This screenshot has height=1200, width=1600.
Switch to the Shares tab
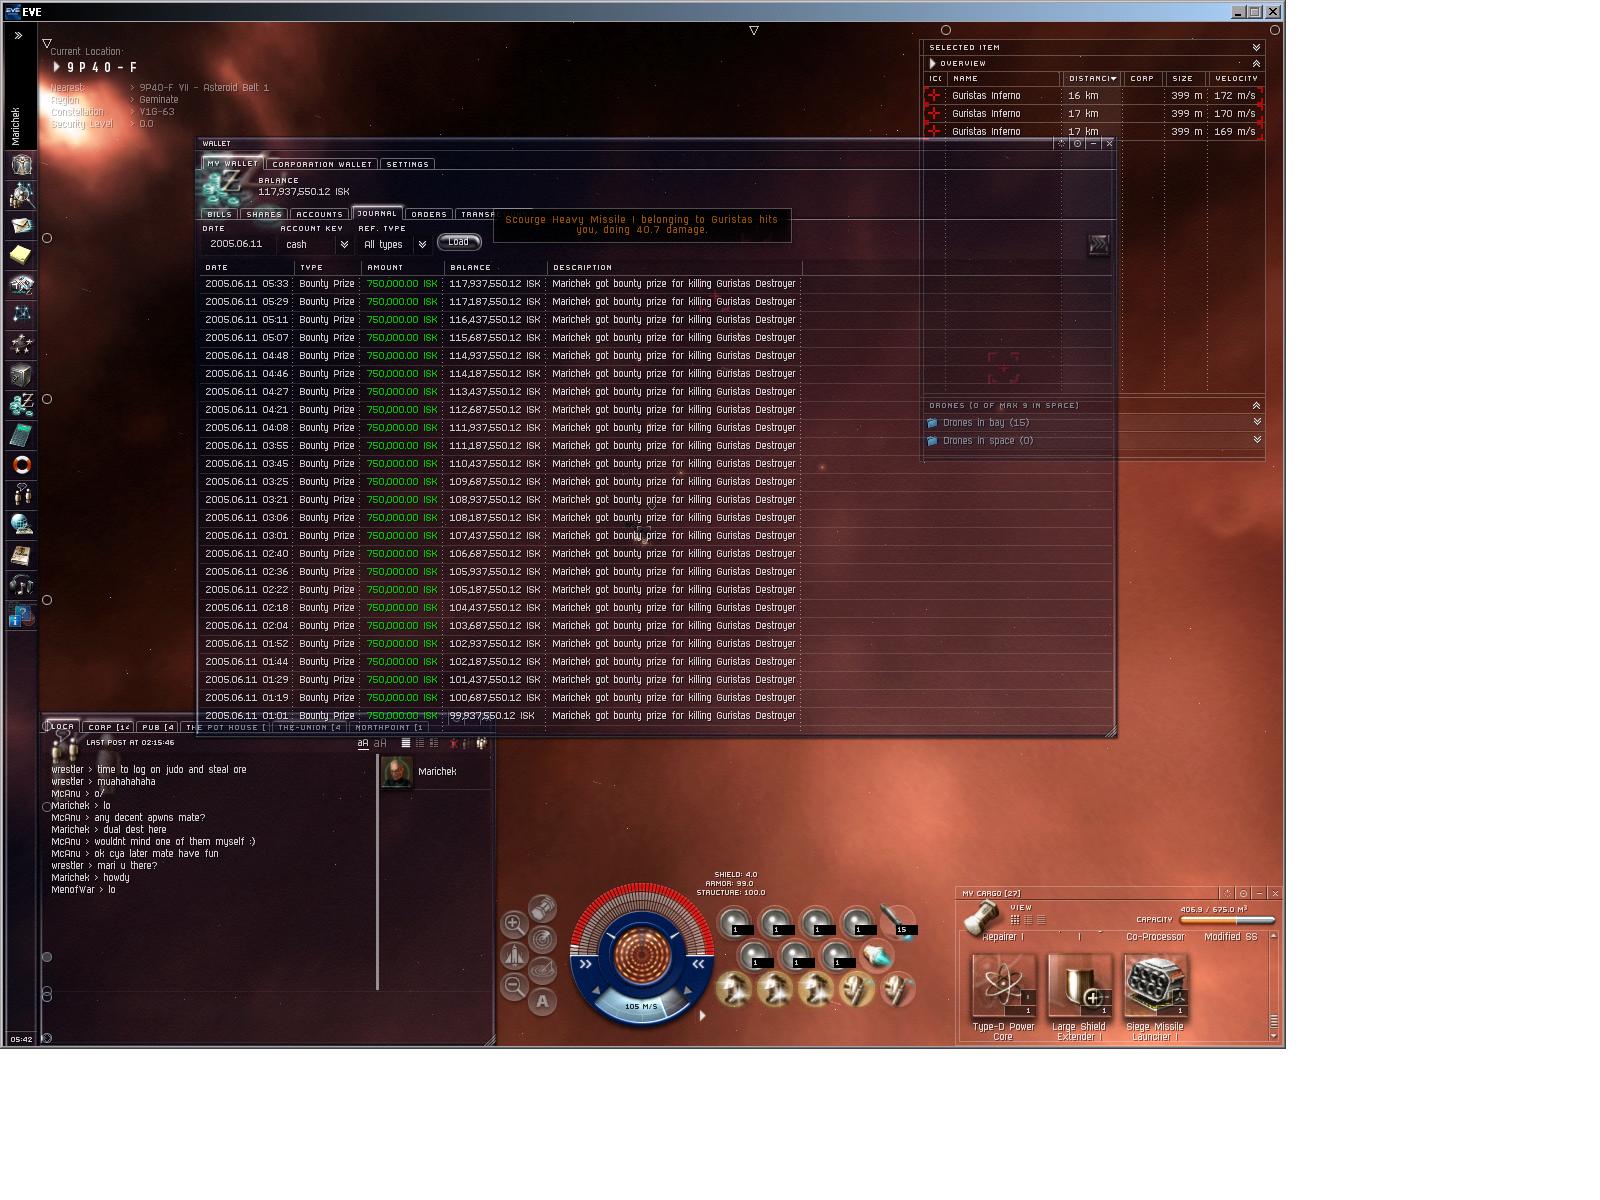264,214
